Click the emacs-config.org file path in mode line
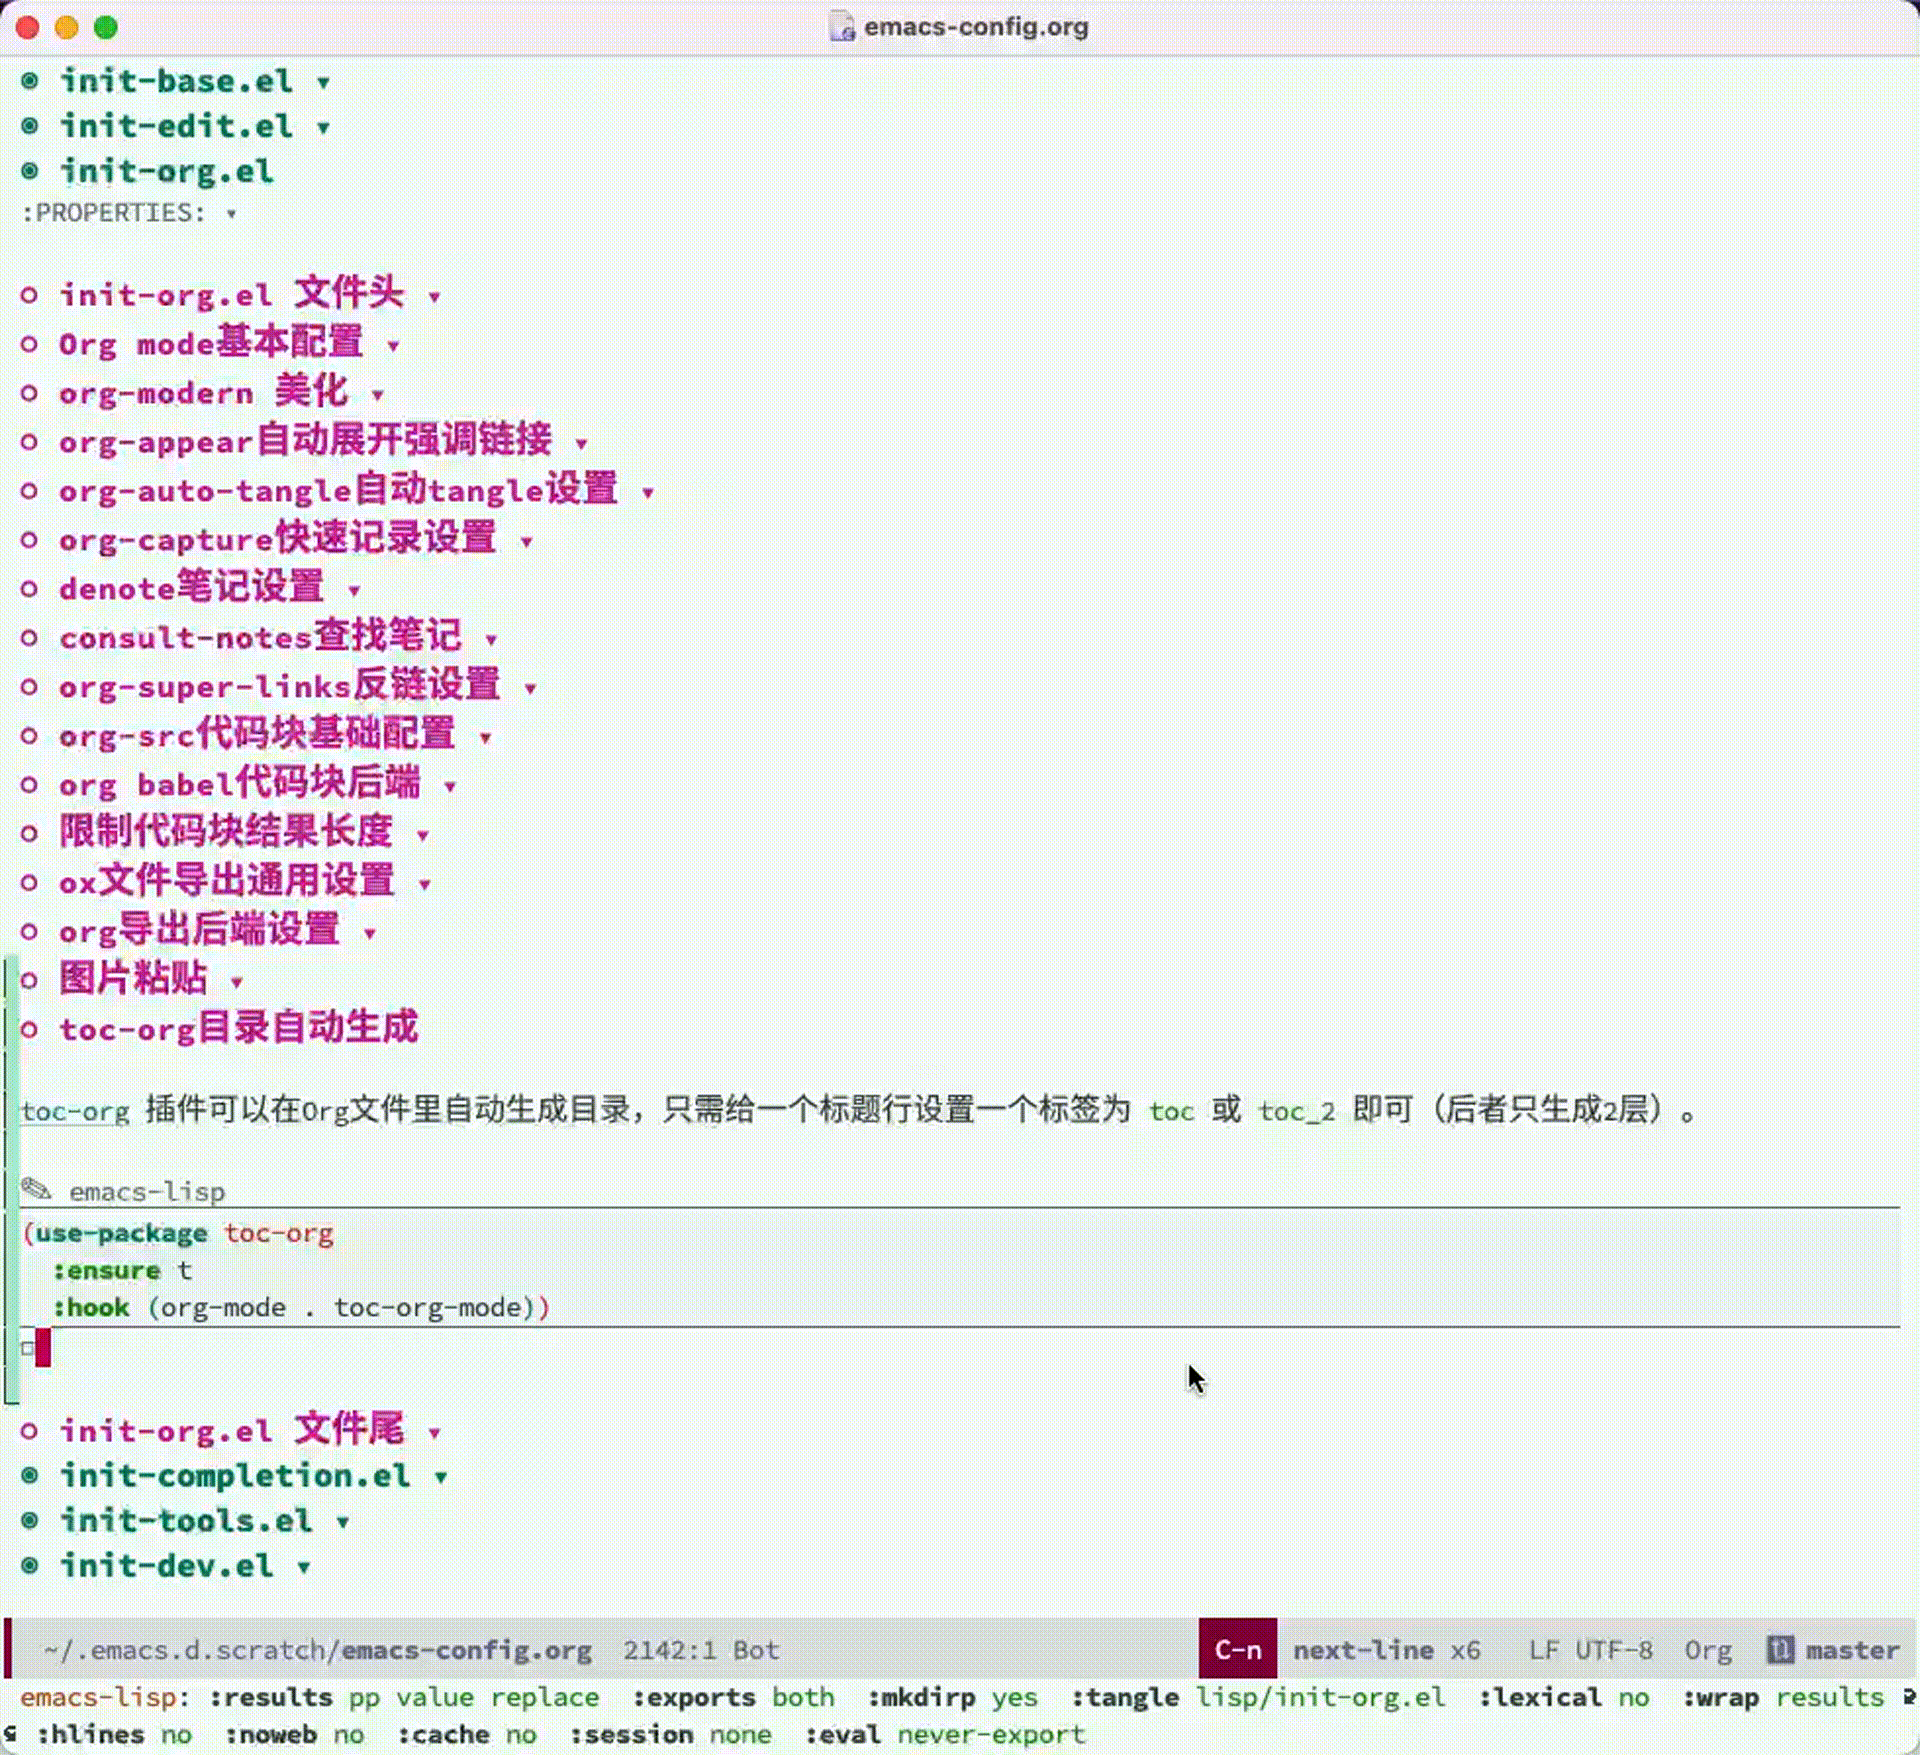The width and height of the screenshot is (1920, 1755). pos(318,1650)
